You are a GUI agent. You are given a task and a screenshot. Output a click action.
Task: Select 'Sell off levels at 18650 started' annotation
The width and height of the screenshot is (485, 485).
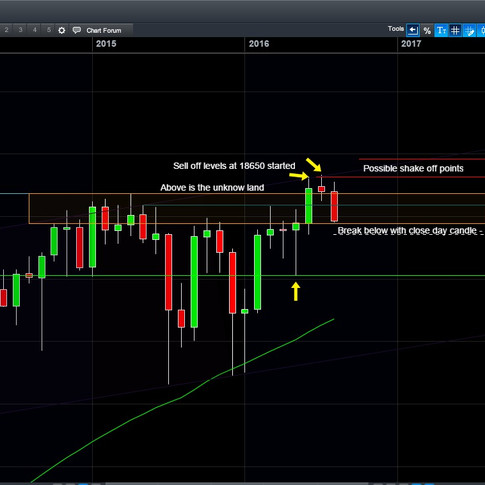pos(234,166)
